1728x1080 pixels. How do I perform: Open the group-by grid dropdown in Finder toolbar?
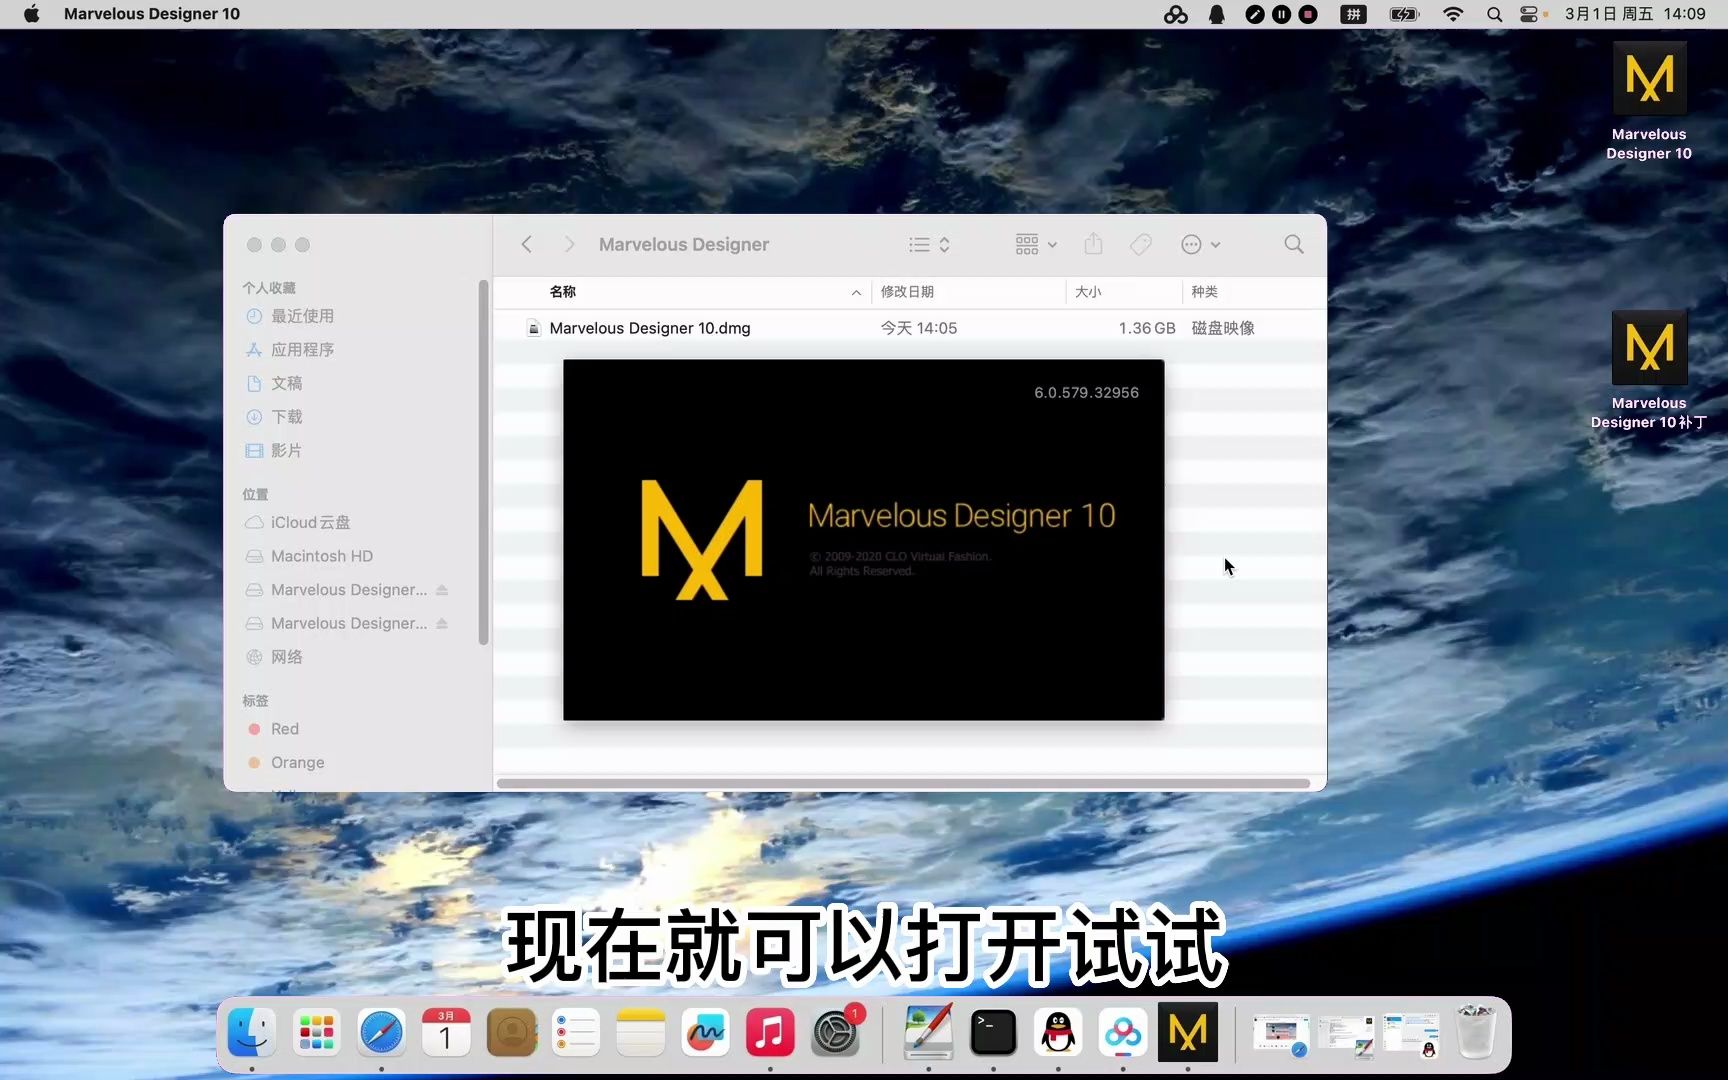point(1036,244)
